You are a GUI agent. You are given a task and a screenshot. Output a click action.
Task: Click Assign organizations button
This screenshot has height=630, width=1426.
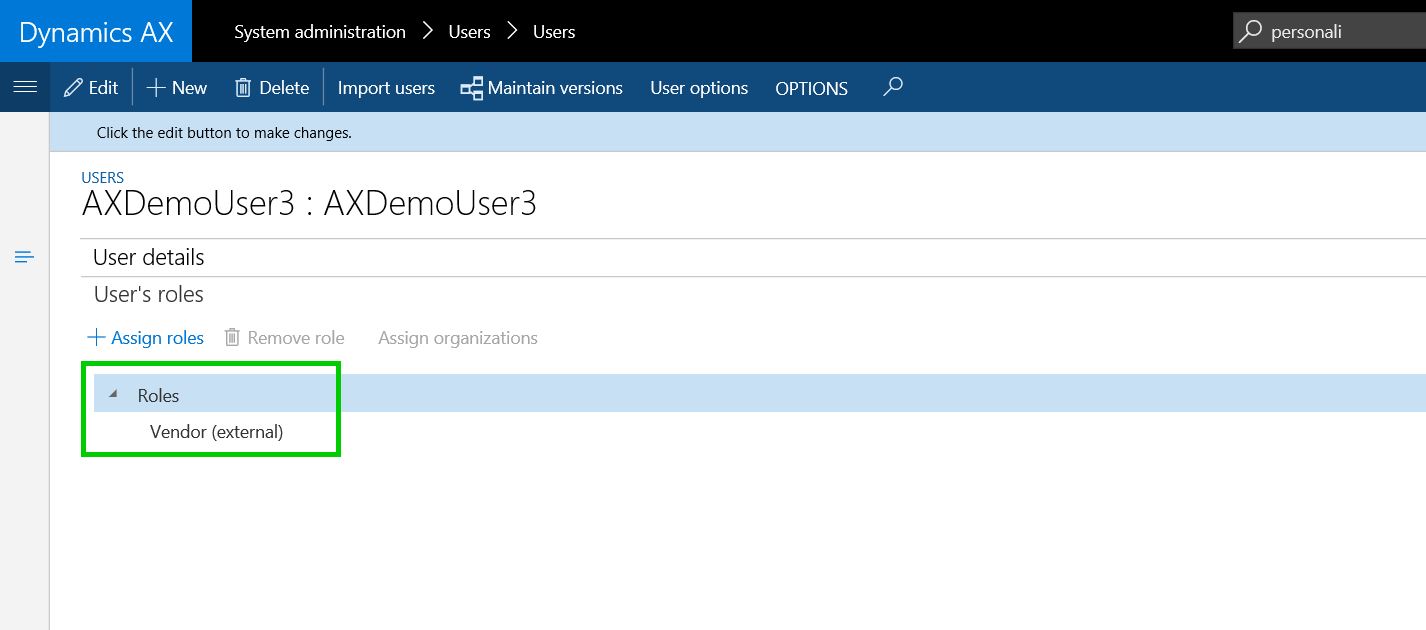[x=458, y=338]
